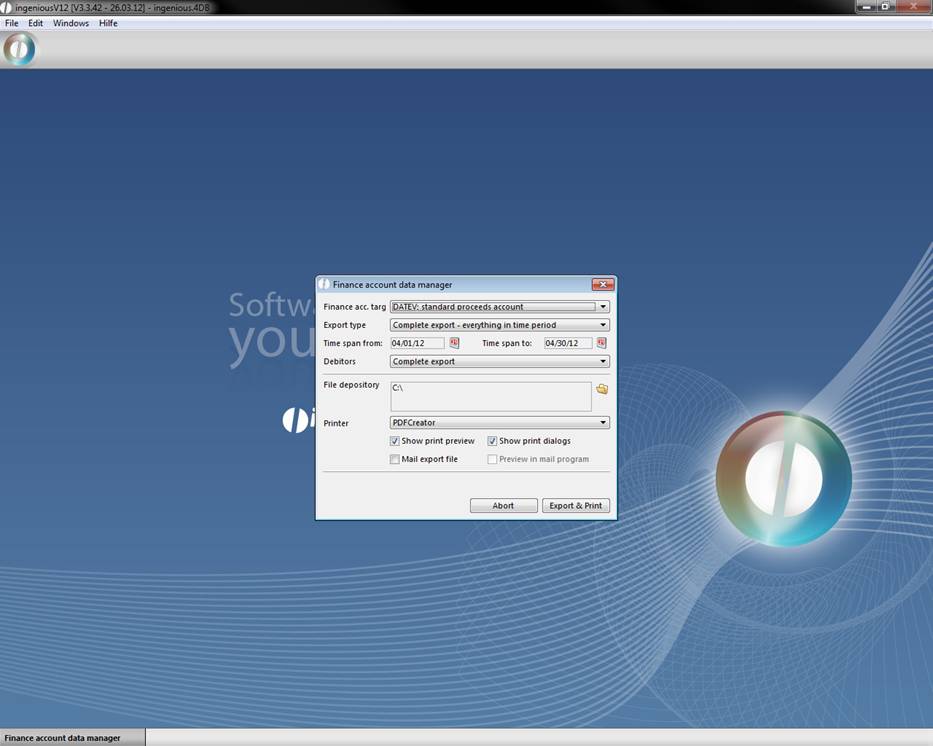The width and height of the screenshot is (933, 746).
Task: Browse for File depository folder
Action: 602,389
